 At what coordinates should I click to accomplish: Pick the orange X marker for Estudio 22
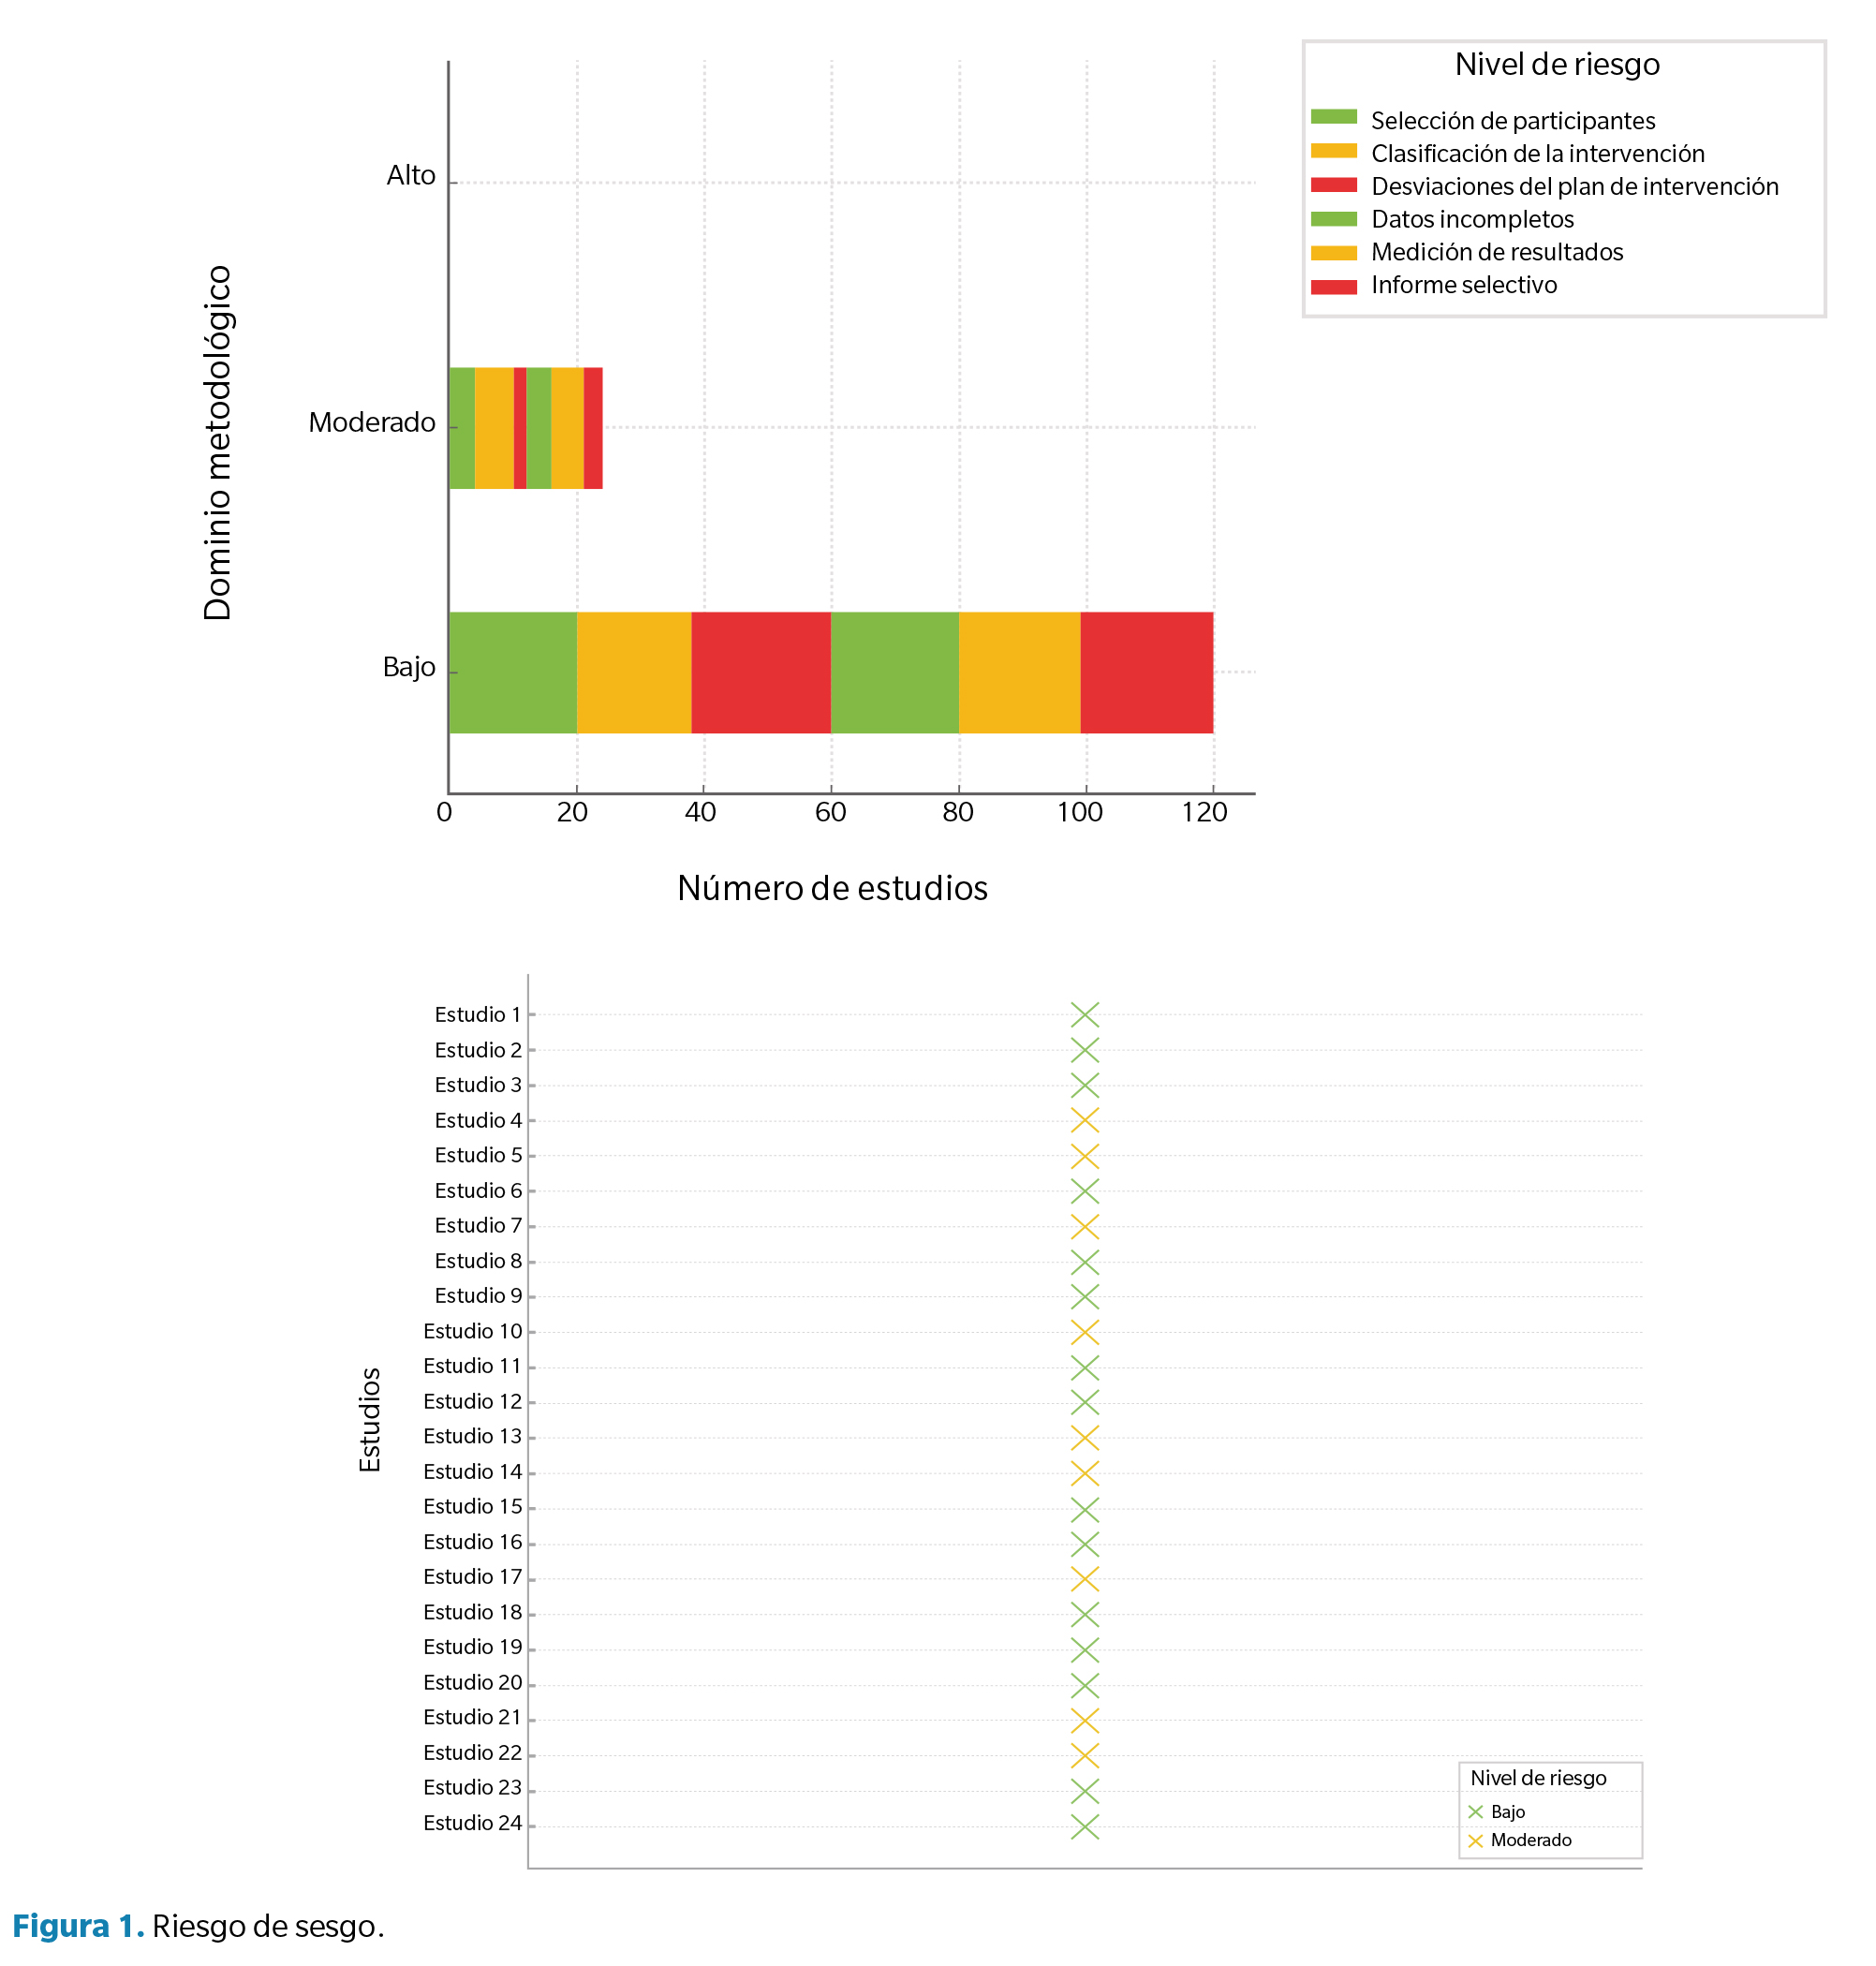pos(1084,1755)
